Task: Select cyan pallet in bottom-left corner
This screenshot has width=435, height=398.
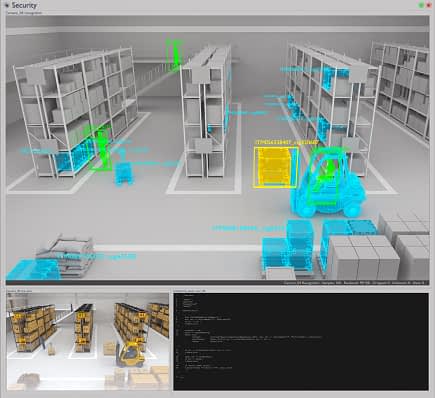Action: pyautogui.click(x=33, y=269)
